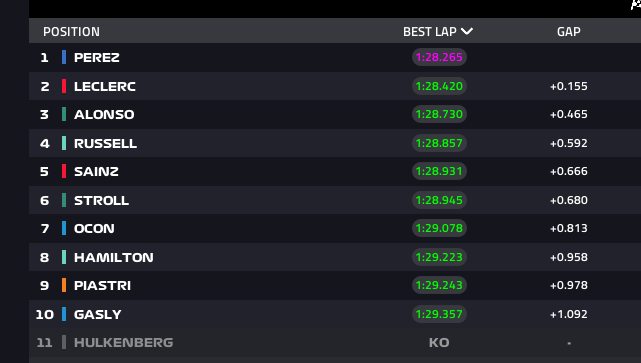Select Alonso's 1:28.730 lap time badge
641x363 pixels.
click(x=439, y=114)
